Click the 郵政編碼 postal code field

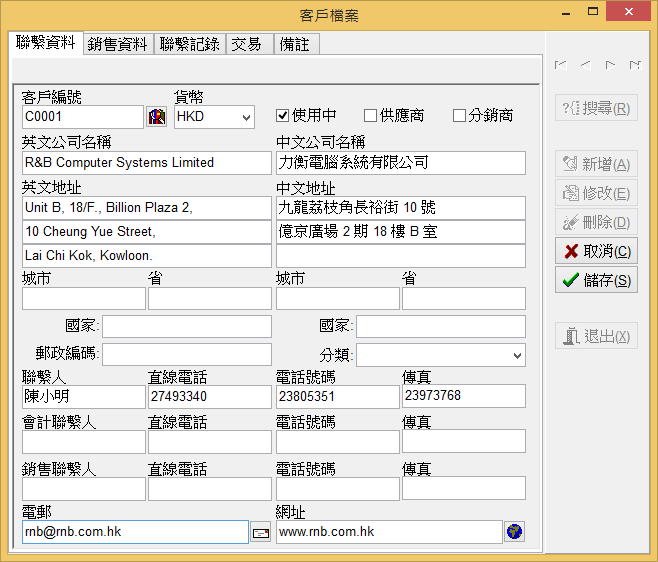coord(187,355)
